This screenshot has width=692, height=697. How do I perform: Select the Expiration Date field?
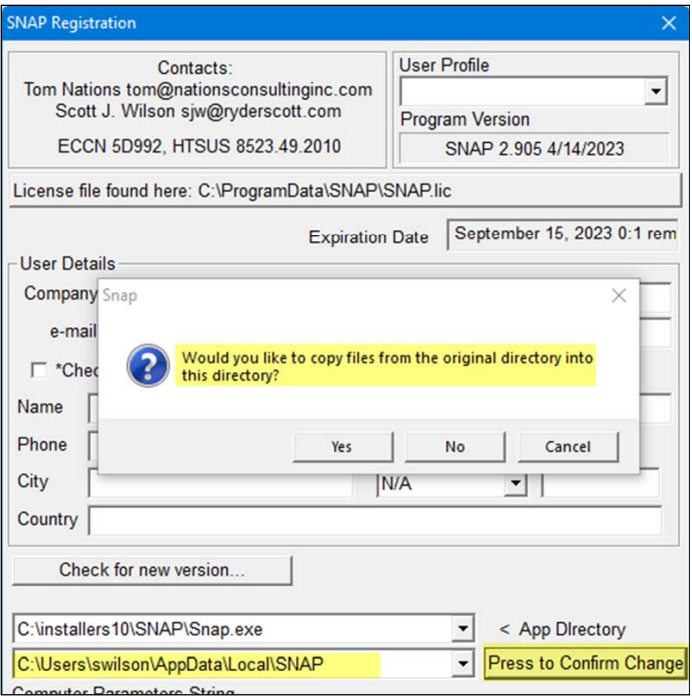(x=564, y=234)
